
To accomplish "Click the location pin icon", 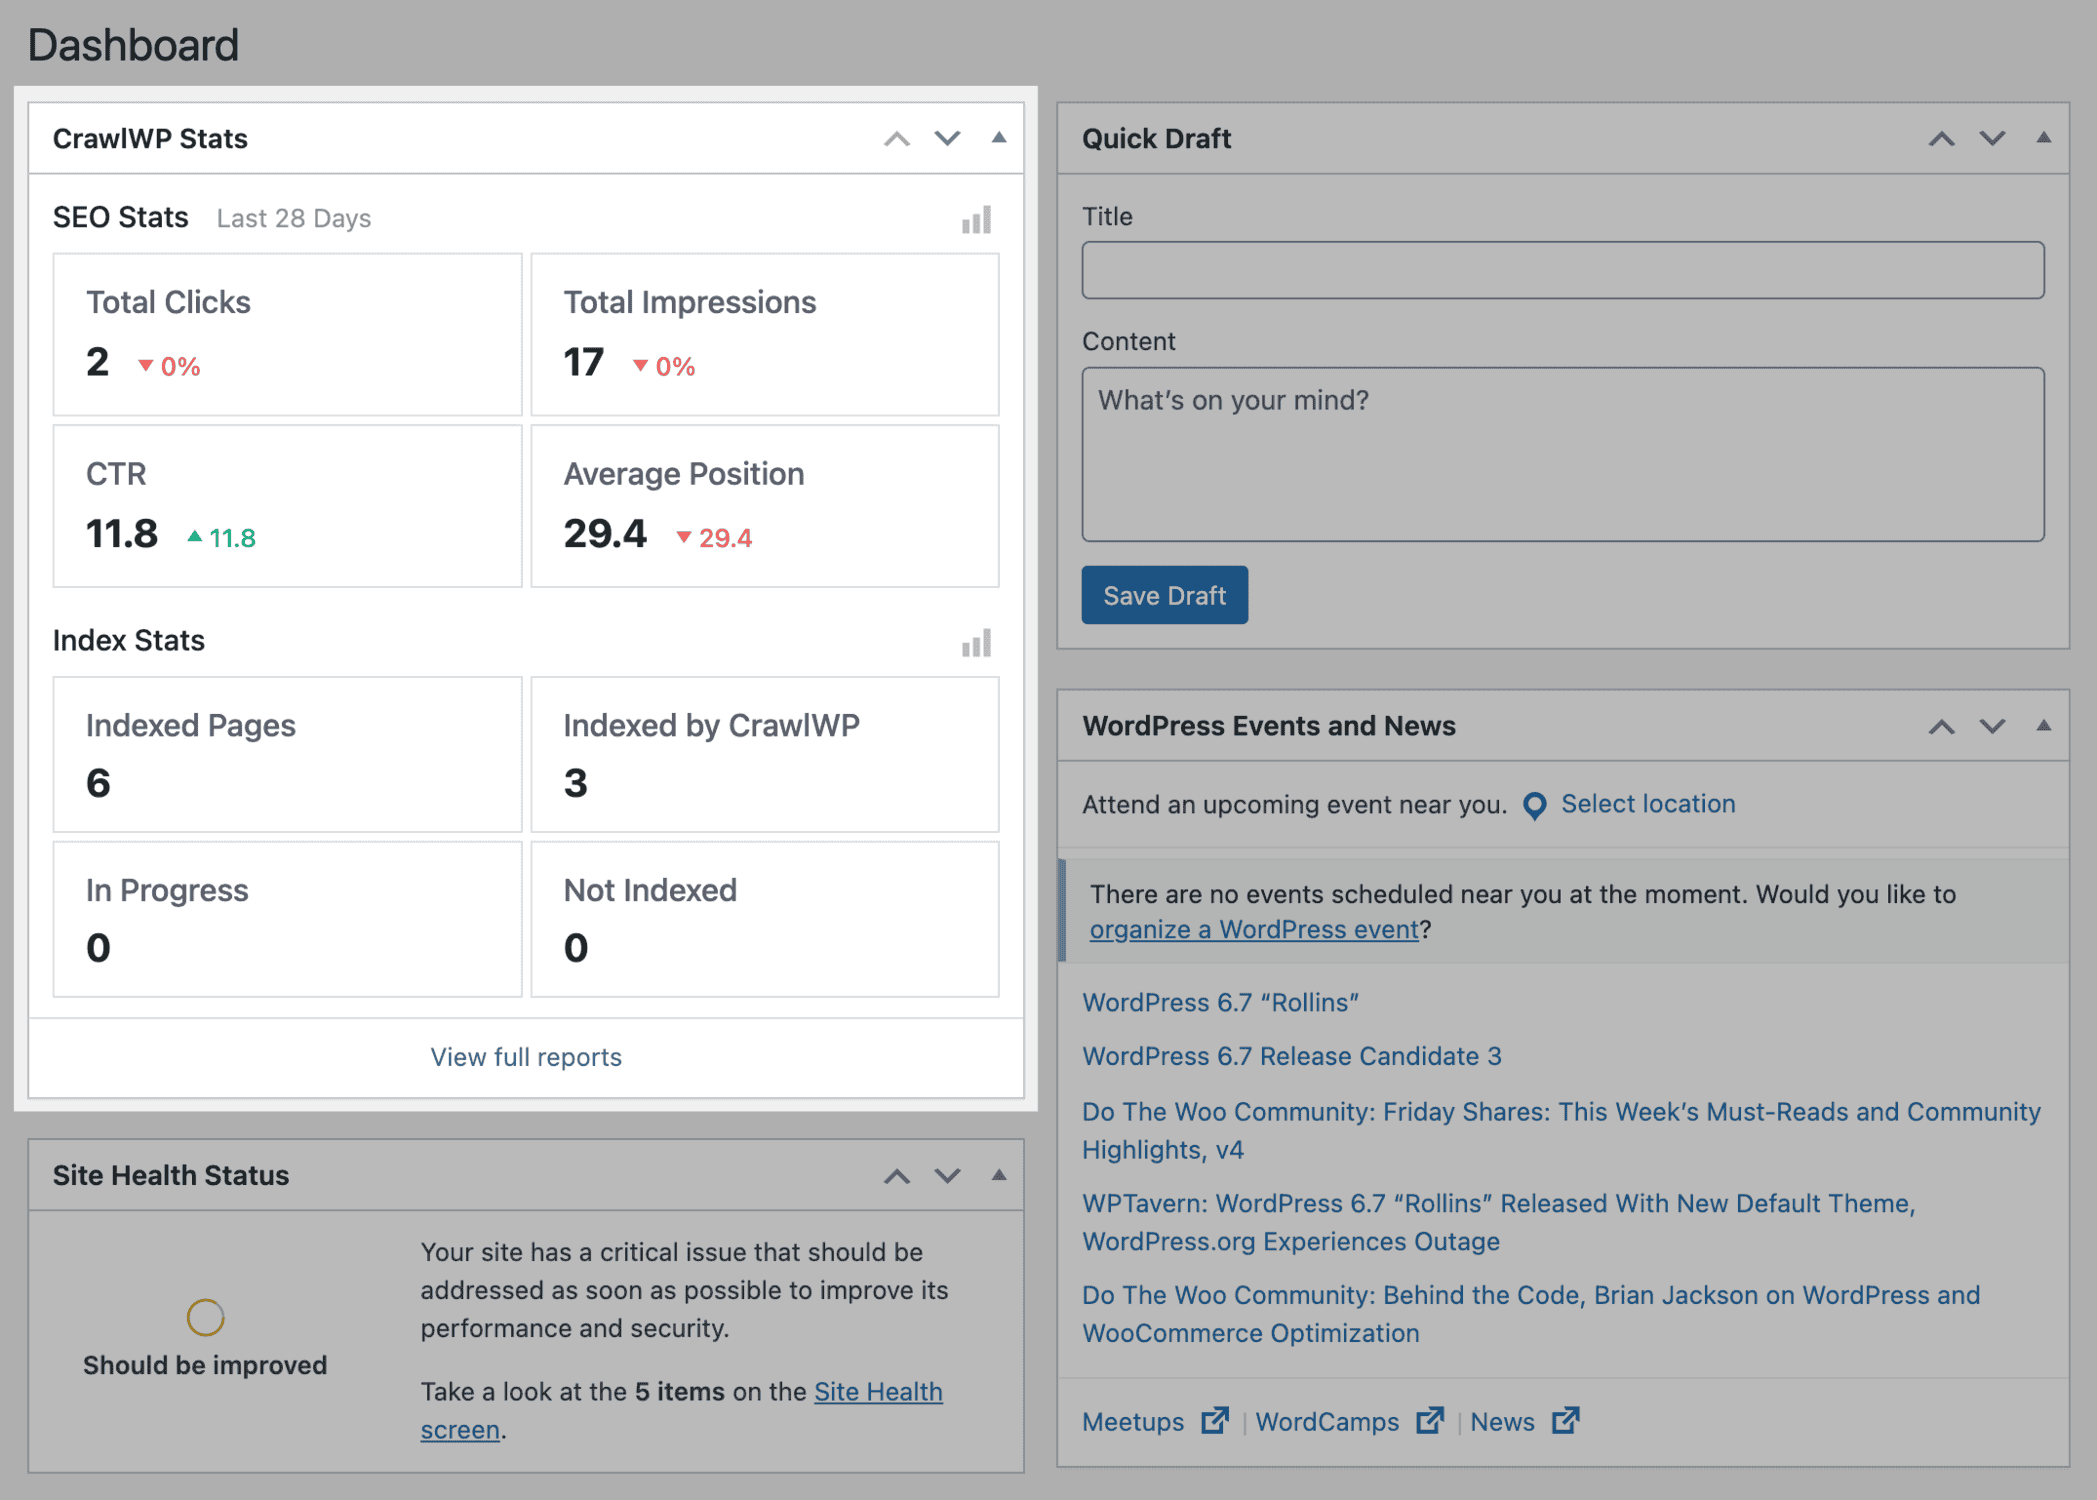I will click(1534, 806).
